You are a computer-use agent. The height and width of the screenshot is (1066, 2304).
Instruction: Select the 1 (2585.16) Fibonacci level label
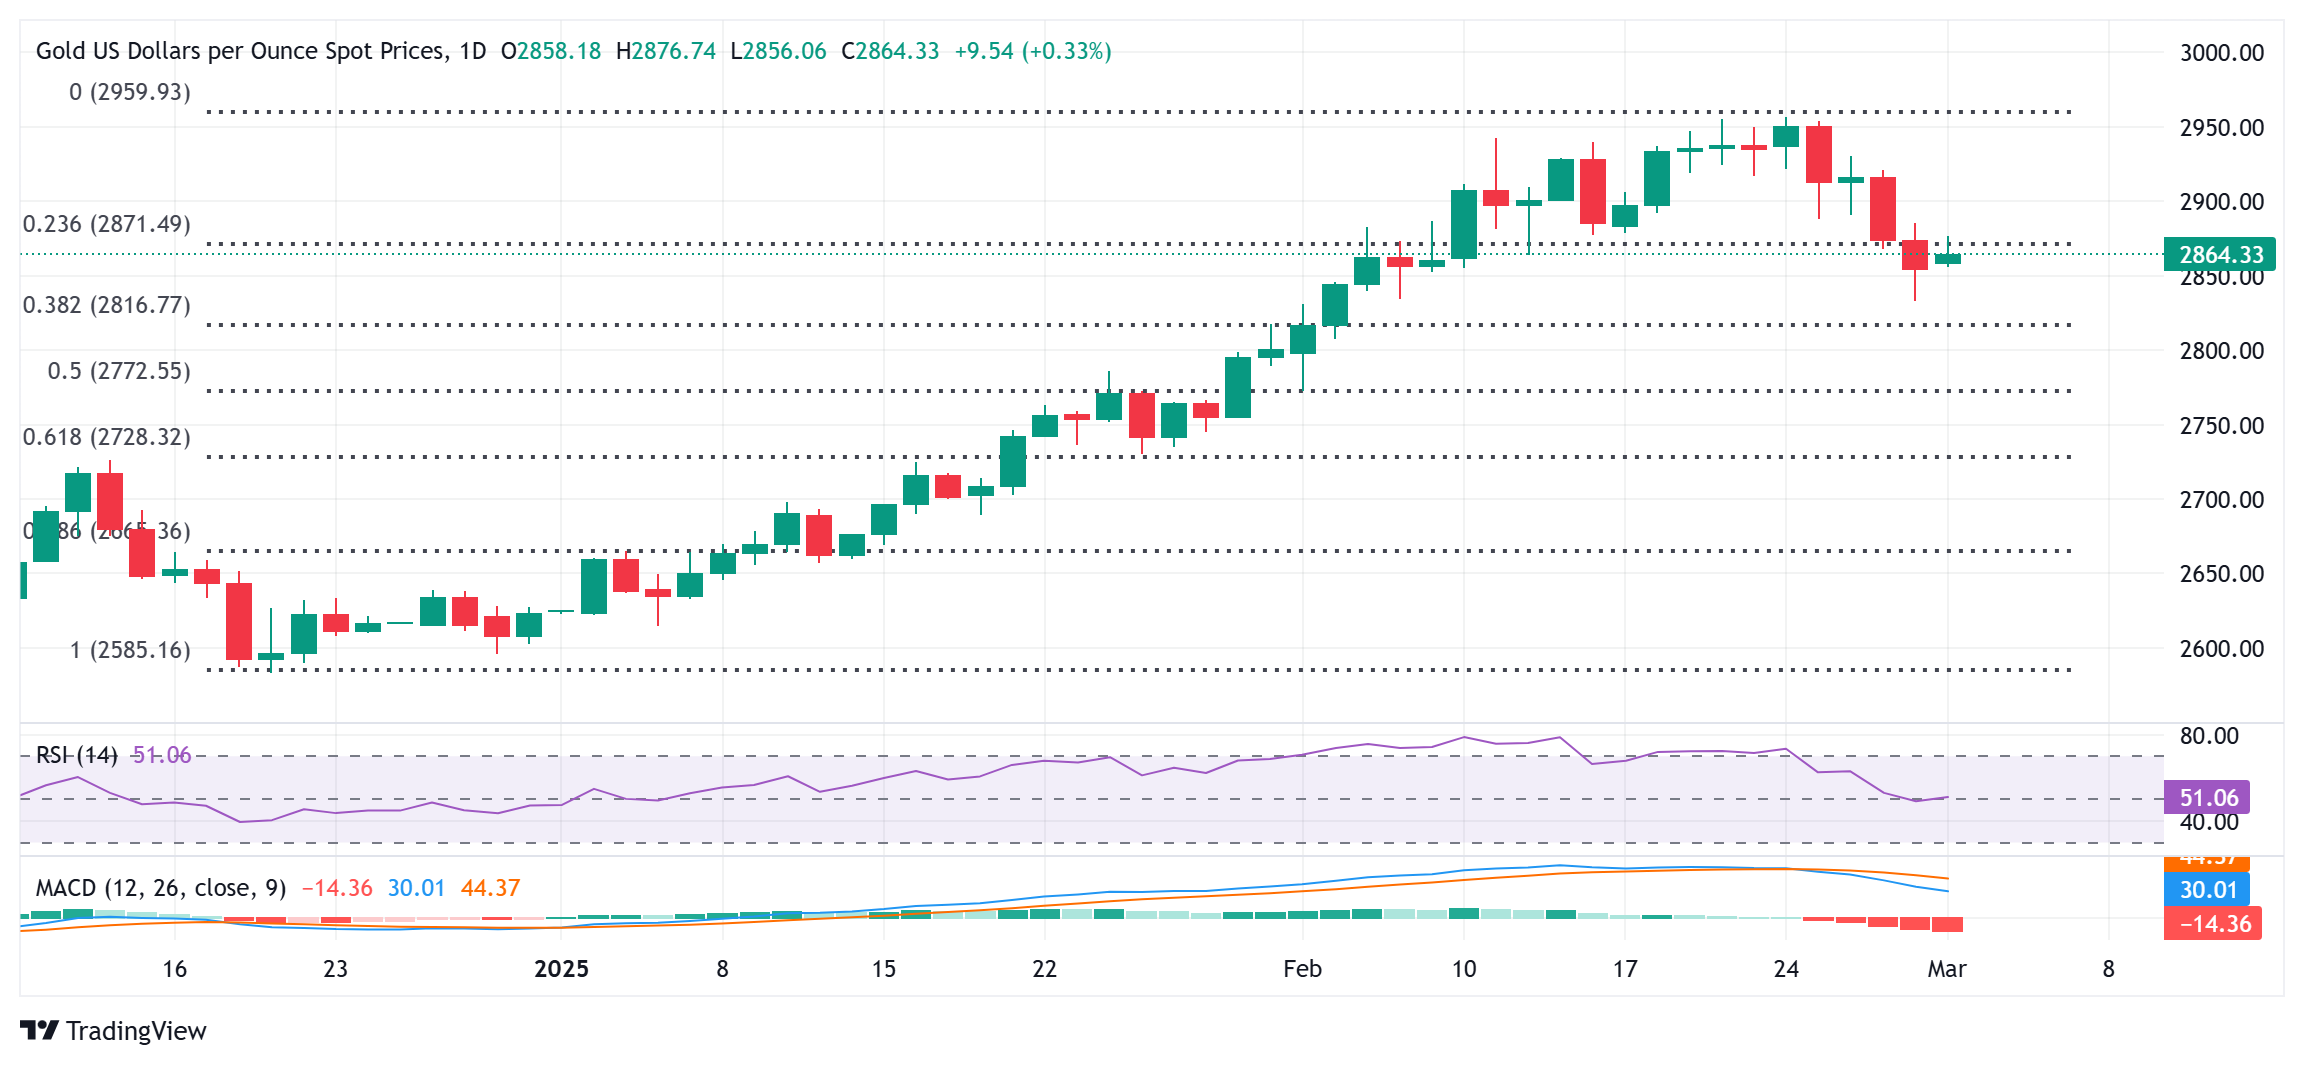(x=129, y=650)
